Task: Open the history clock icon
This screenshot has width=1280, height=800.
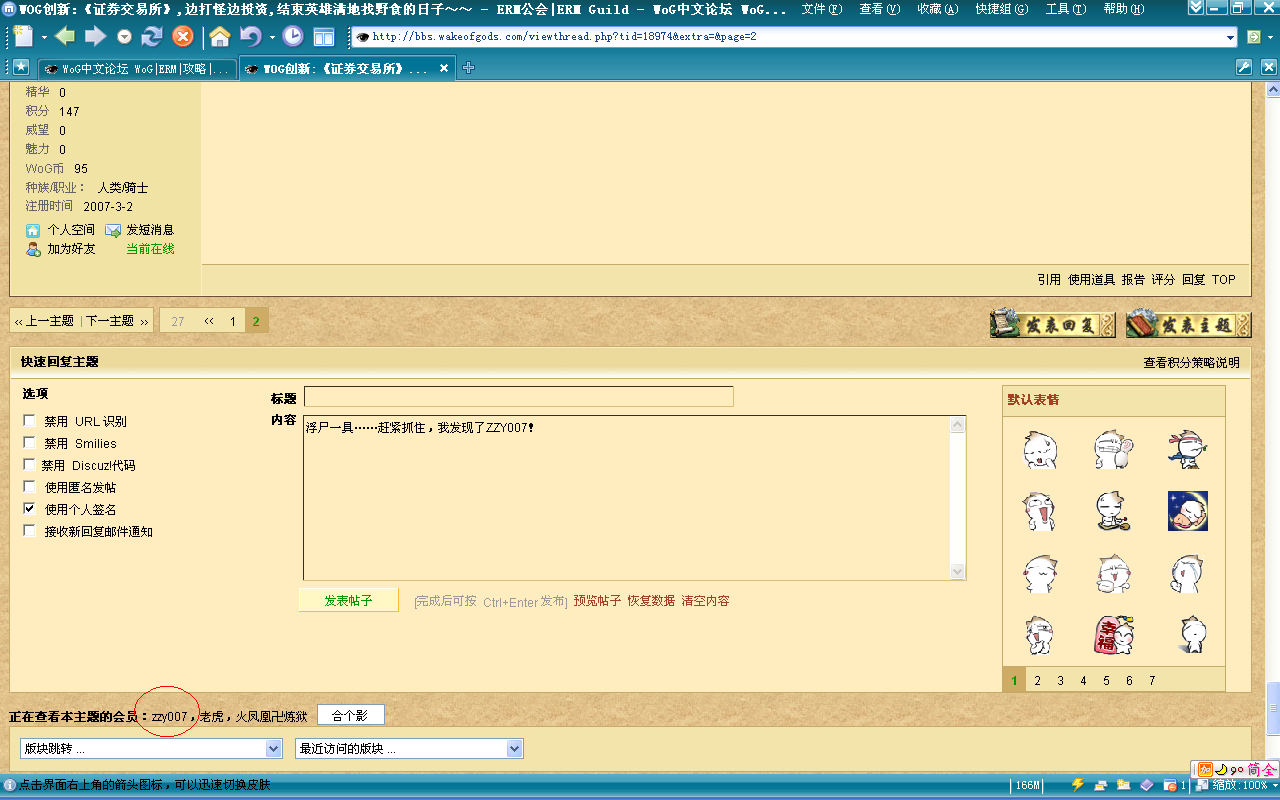Action: [x=292, y=37]
